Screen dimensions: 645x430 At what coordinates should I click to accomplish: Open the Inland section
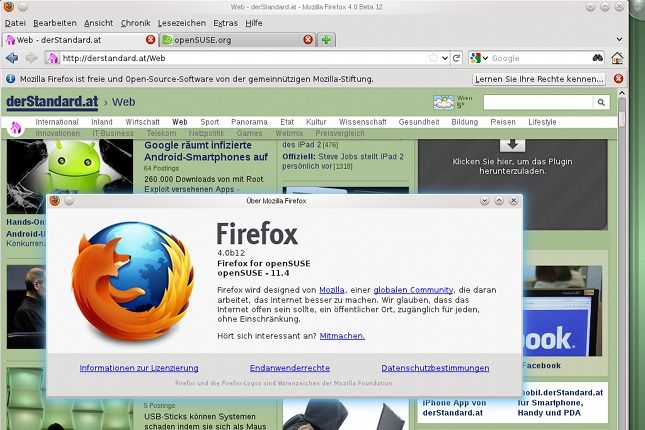coord(102,122)
